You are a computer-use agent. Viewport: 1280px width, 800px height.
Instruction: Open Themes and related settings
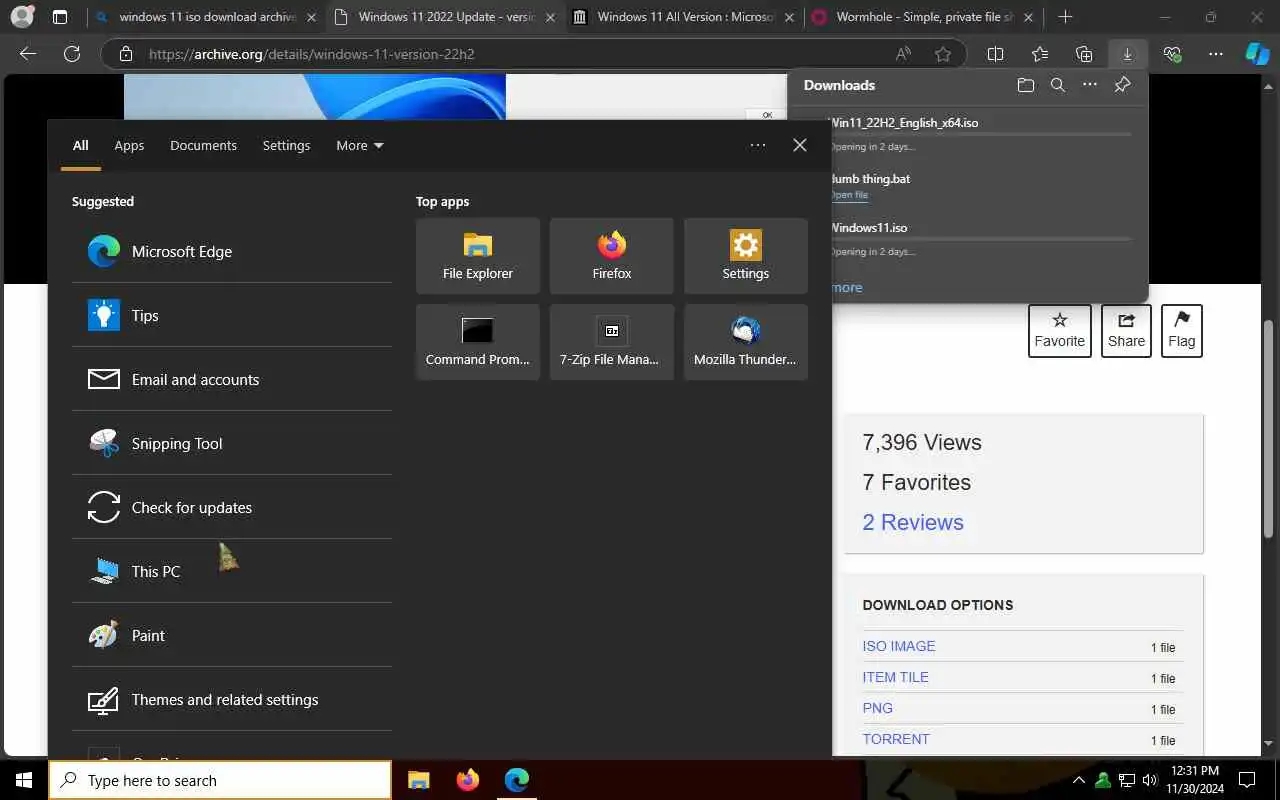pos(232,700)
